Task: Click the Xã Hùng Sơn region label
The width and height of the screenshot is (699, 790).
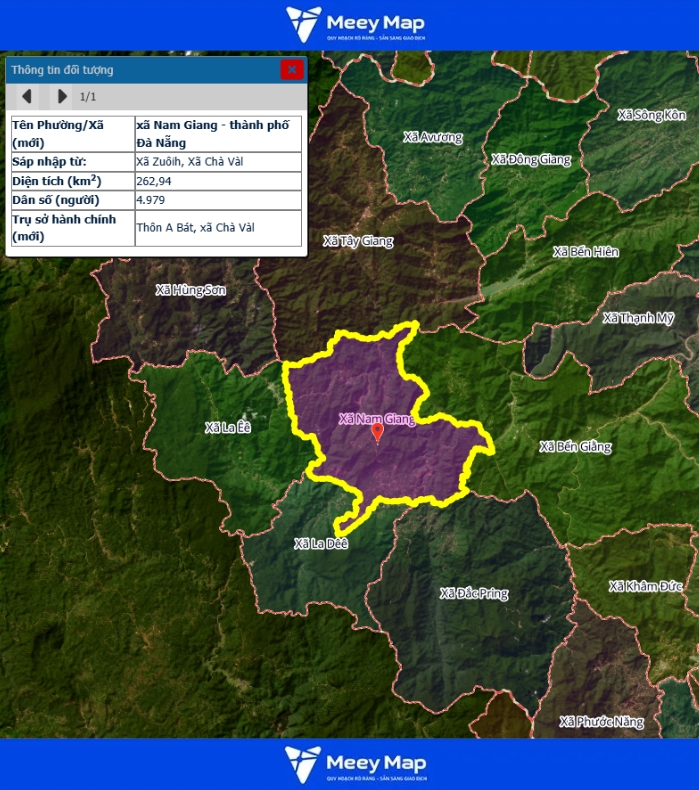Action: (190, 290)
